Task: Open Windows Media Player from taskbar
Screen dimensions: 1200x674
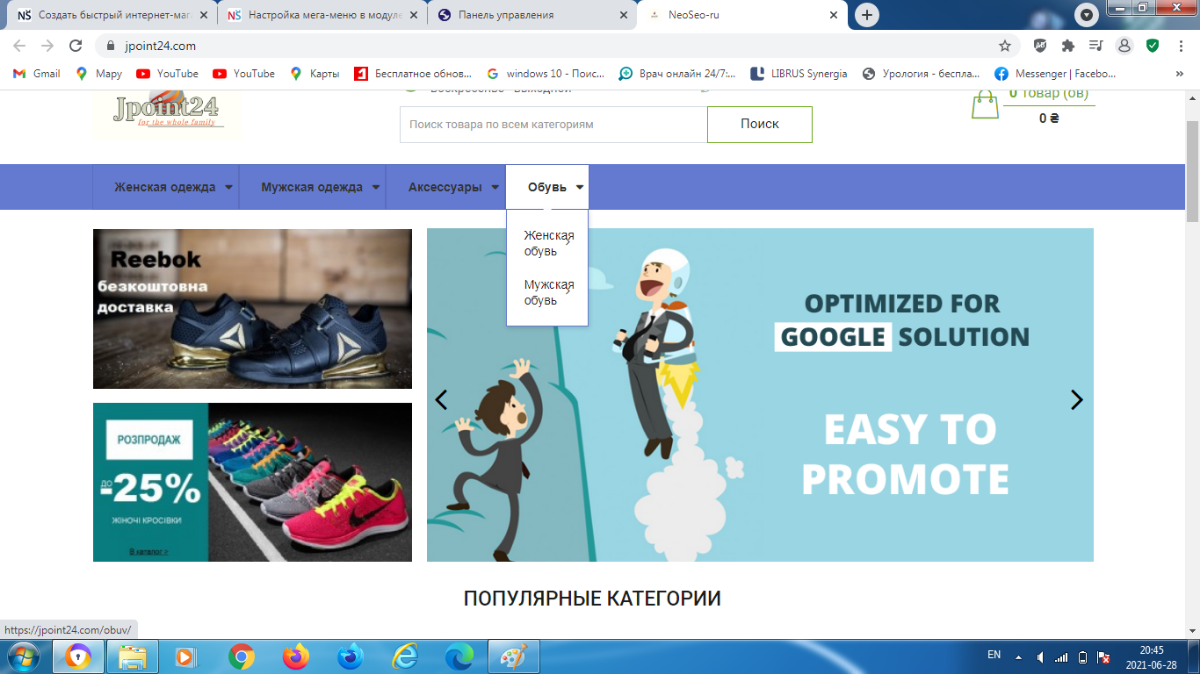Action: [186, 657]
